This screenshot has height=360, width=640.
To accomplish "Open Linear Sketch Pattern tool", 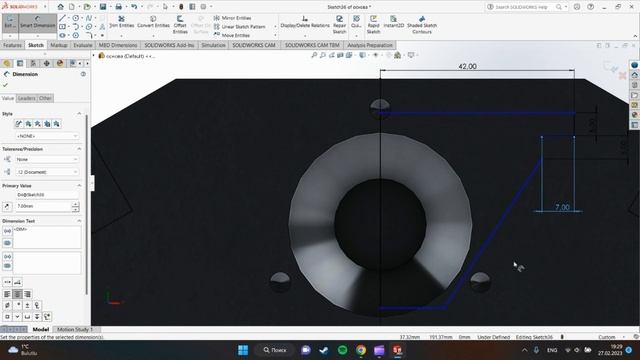I will pos(240,27).
